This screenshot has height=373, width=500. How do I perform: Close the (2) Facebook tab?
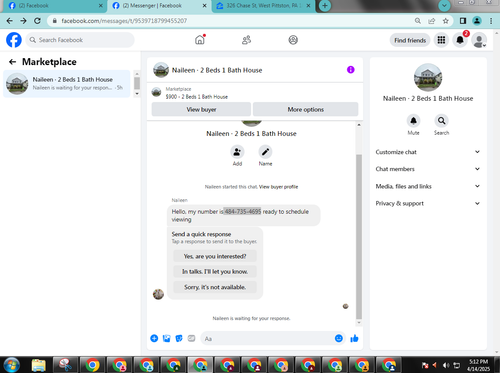(x=101, y=6)
